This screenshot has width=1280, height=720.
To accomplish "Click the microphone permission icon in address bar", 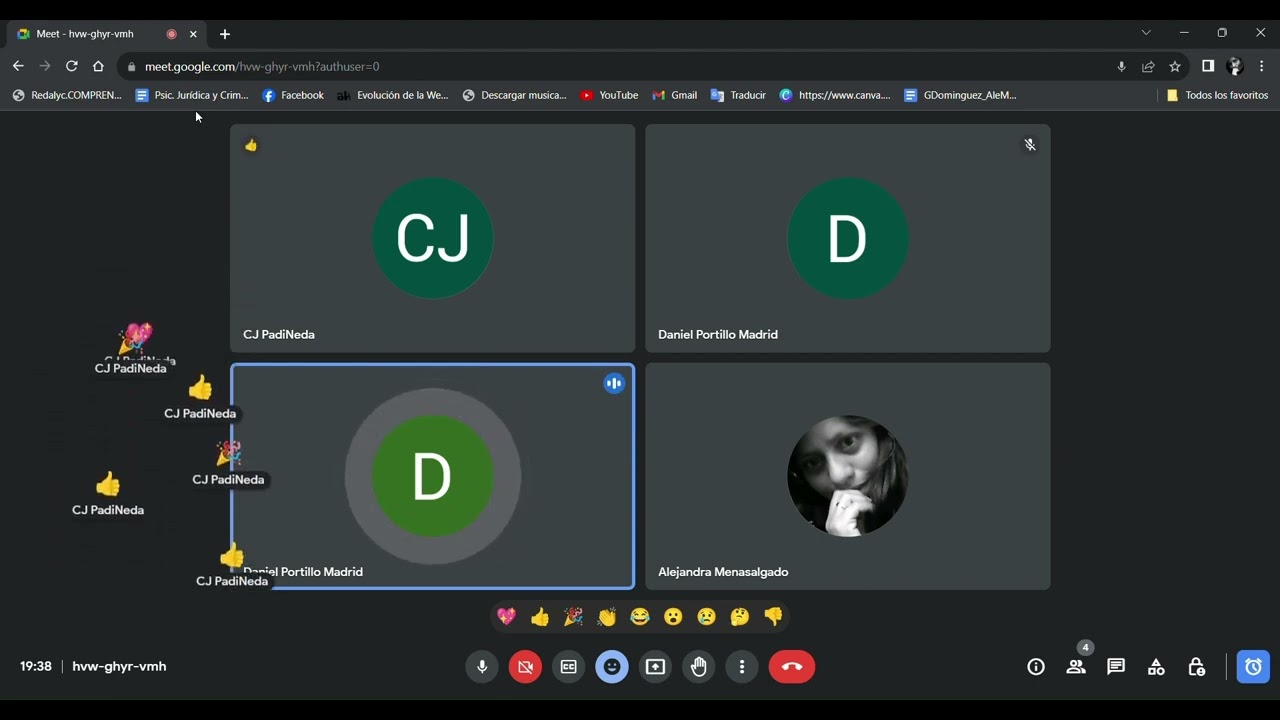I will [x=1121, y=67].
